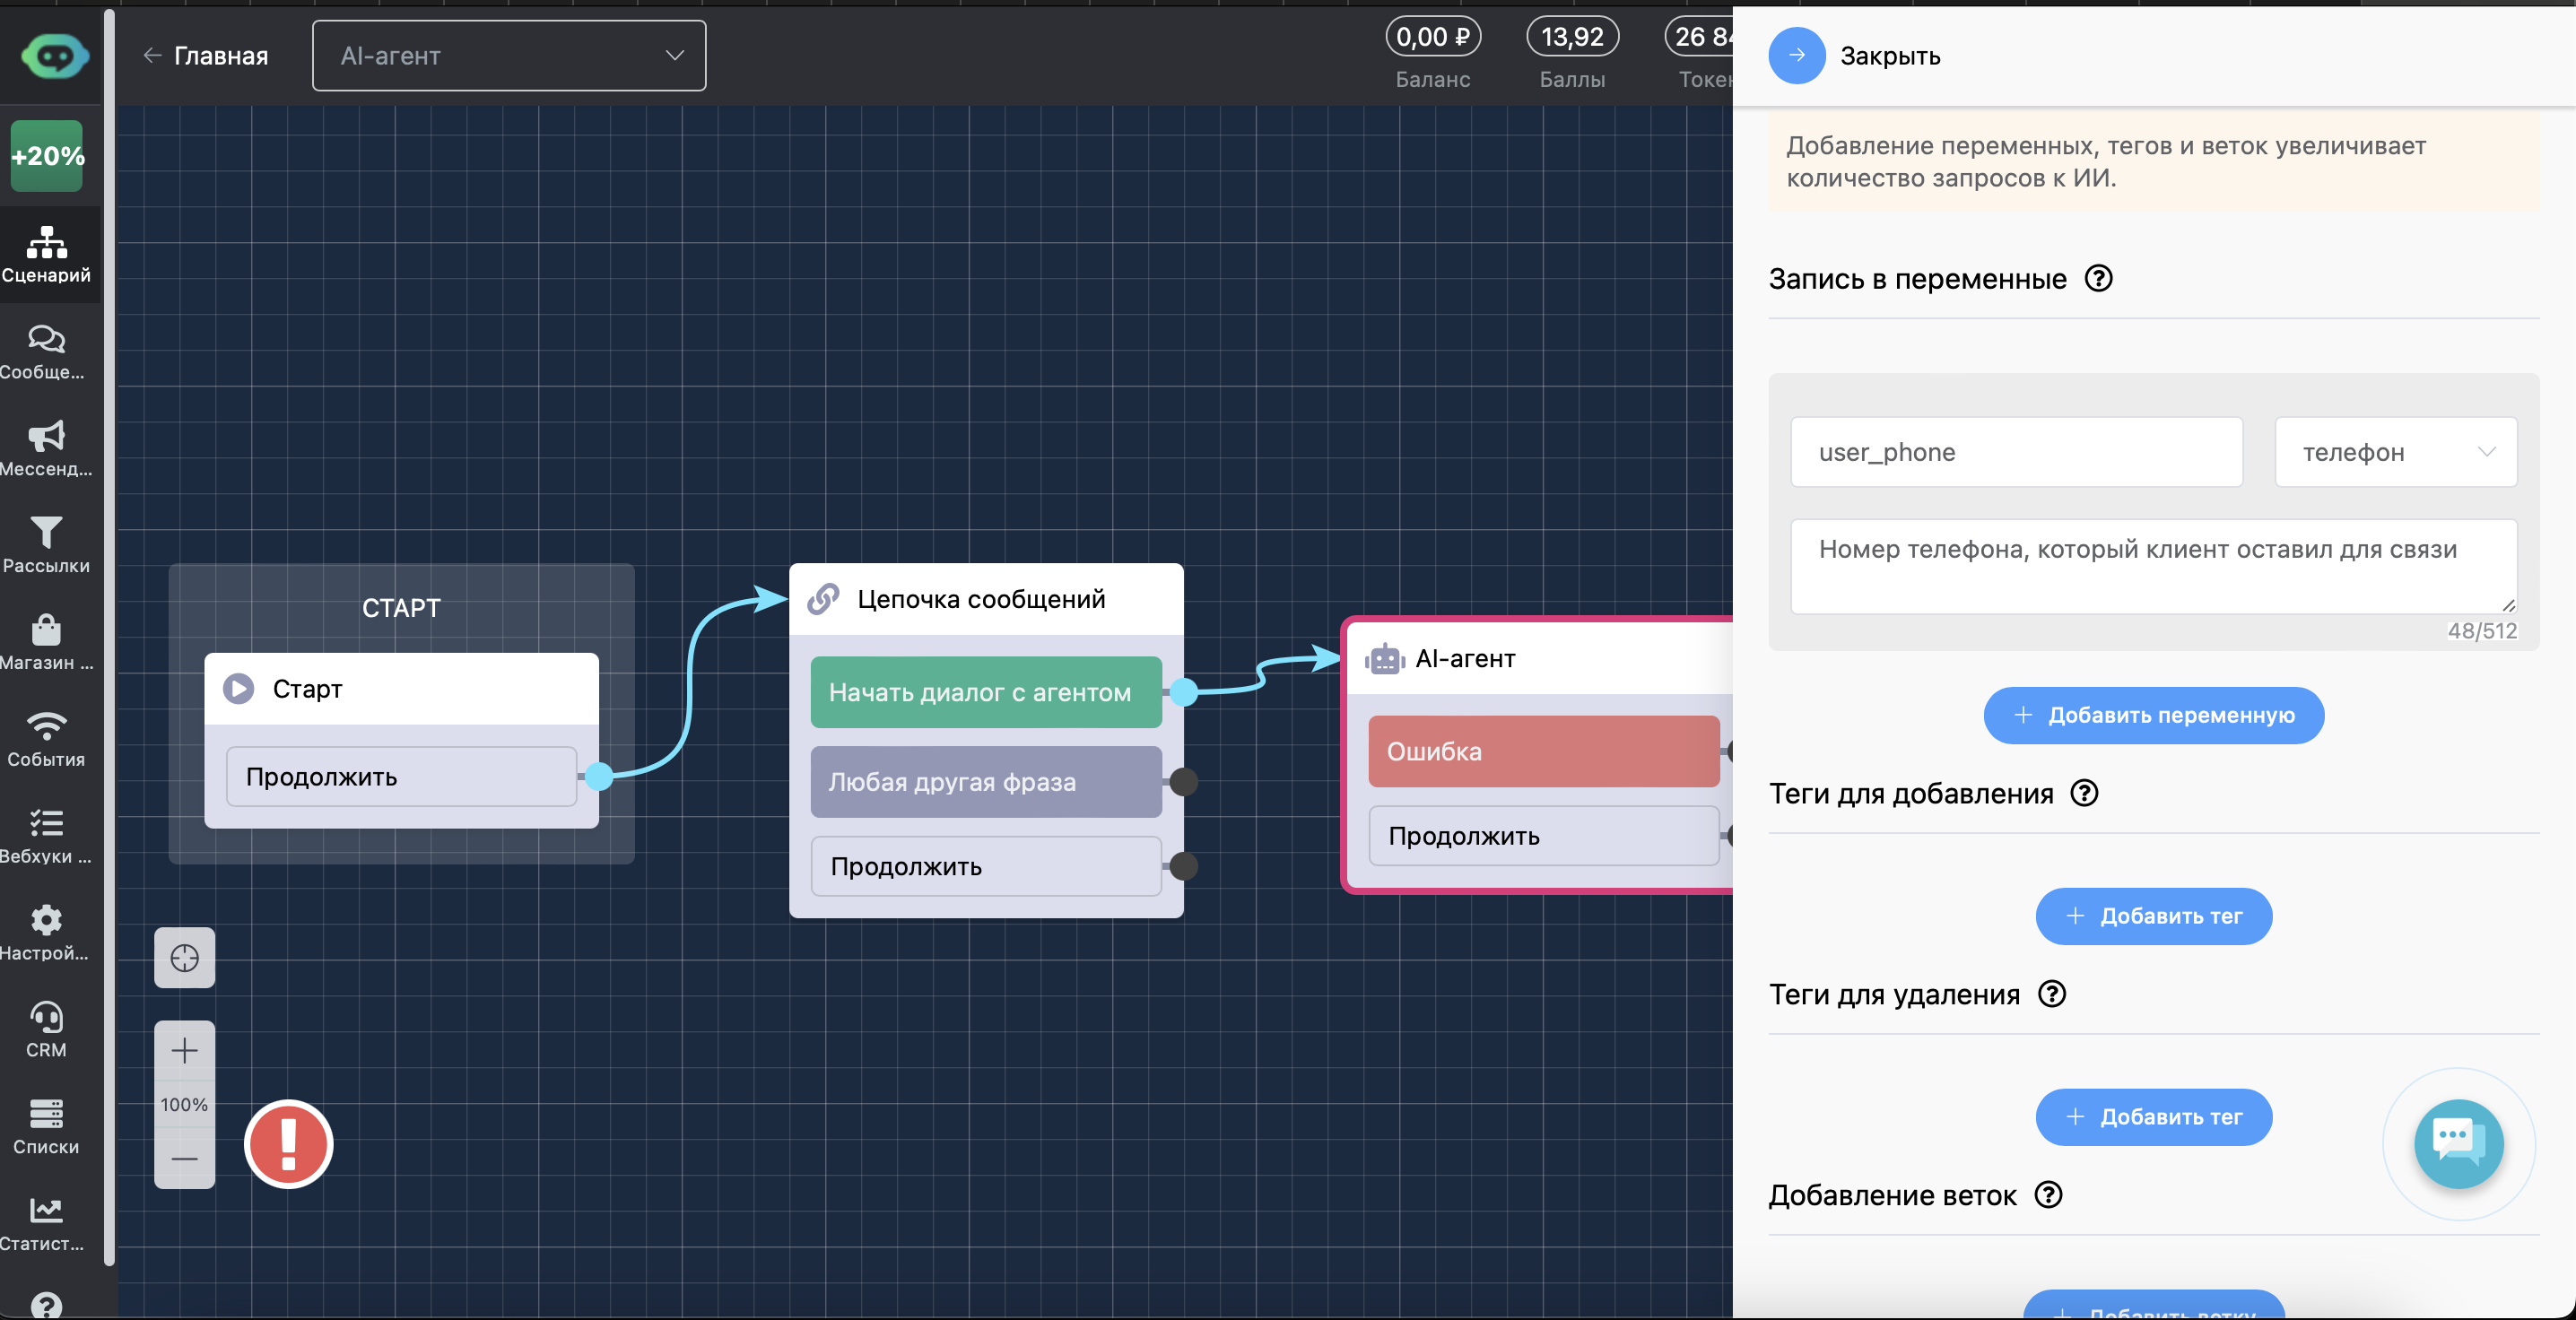Zoom in the canvas with plus button

click(x=184, y=1051)
